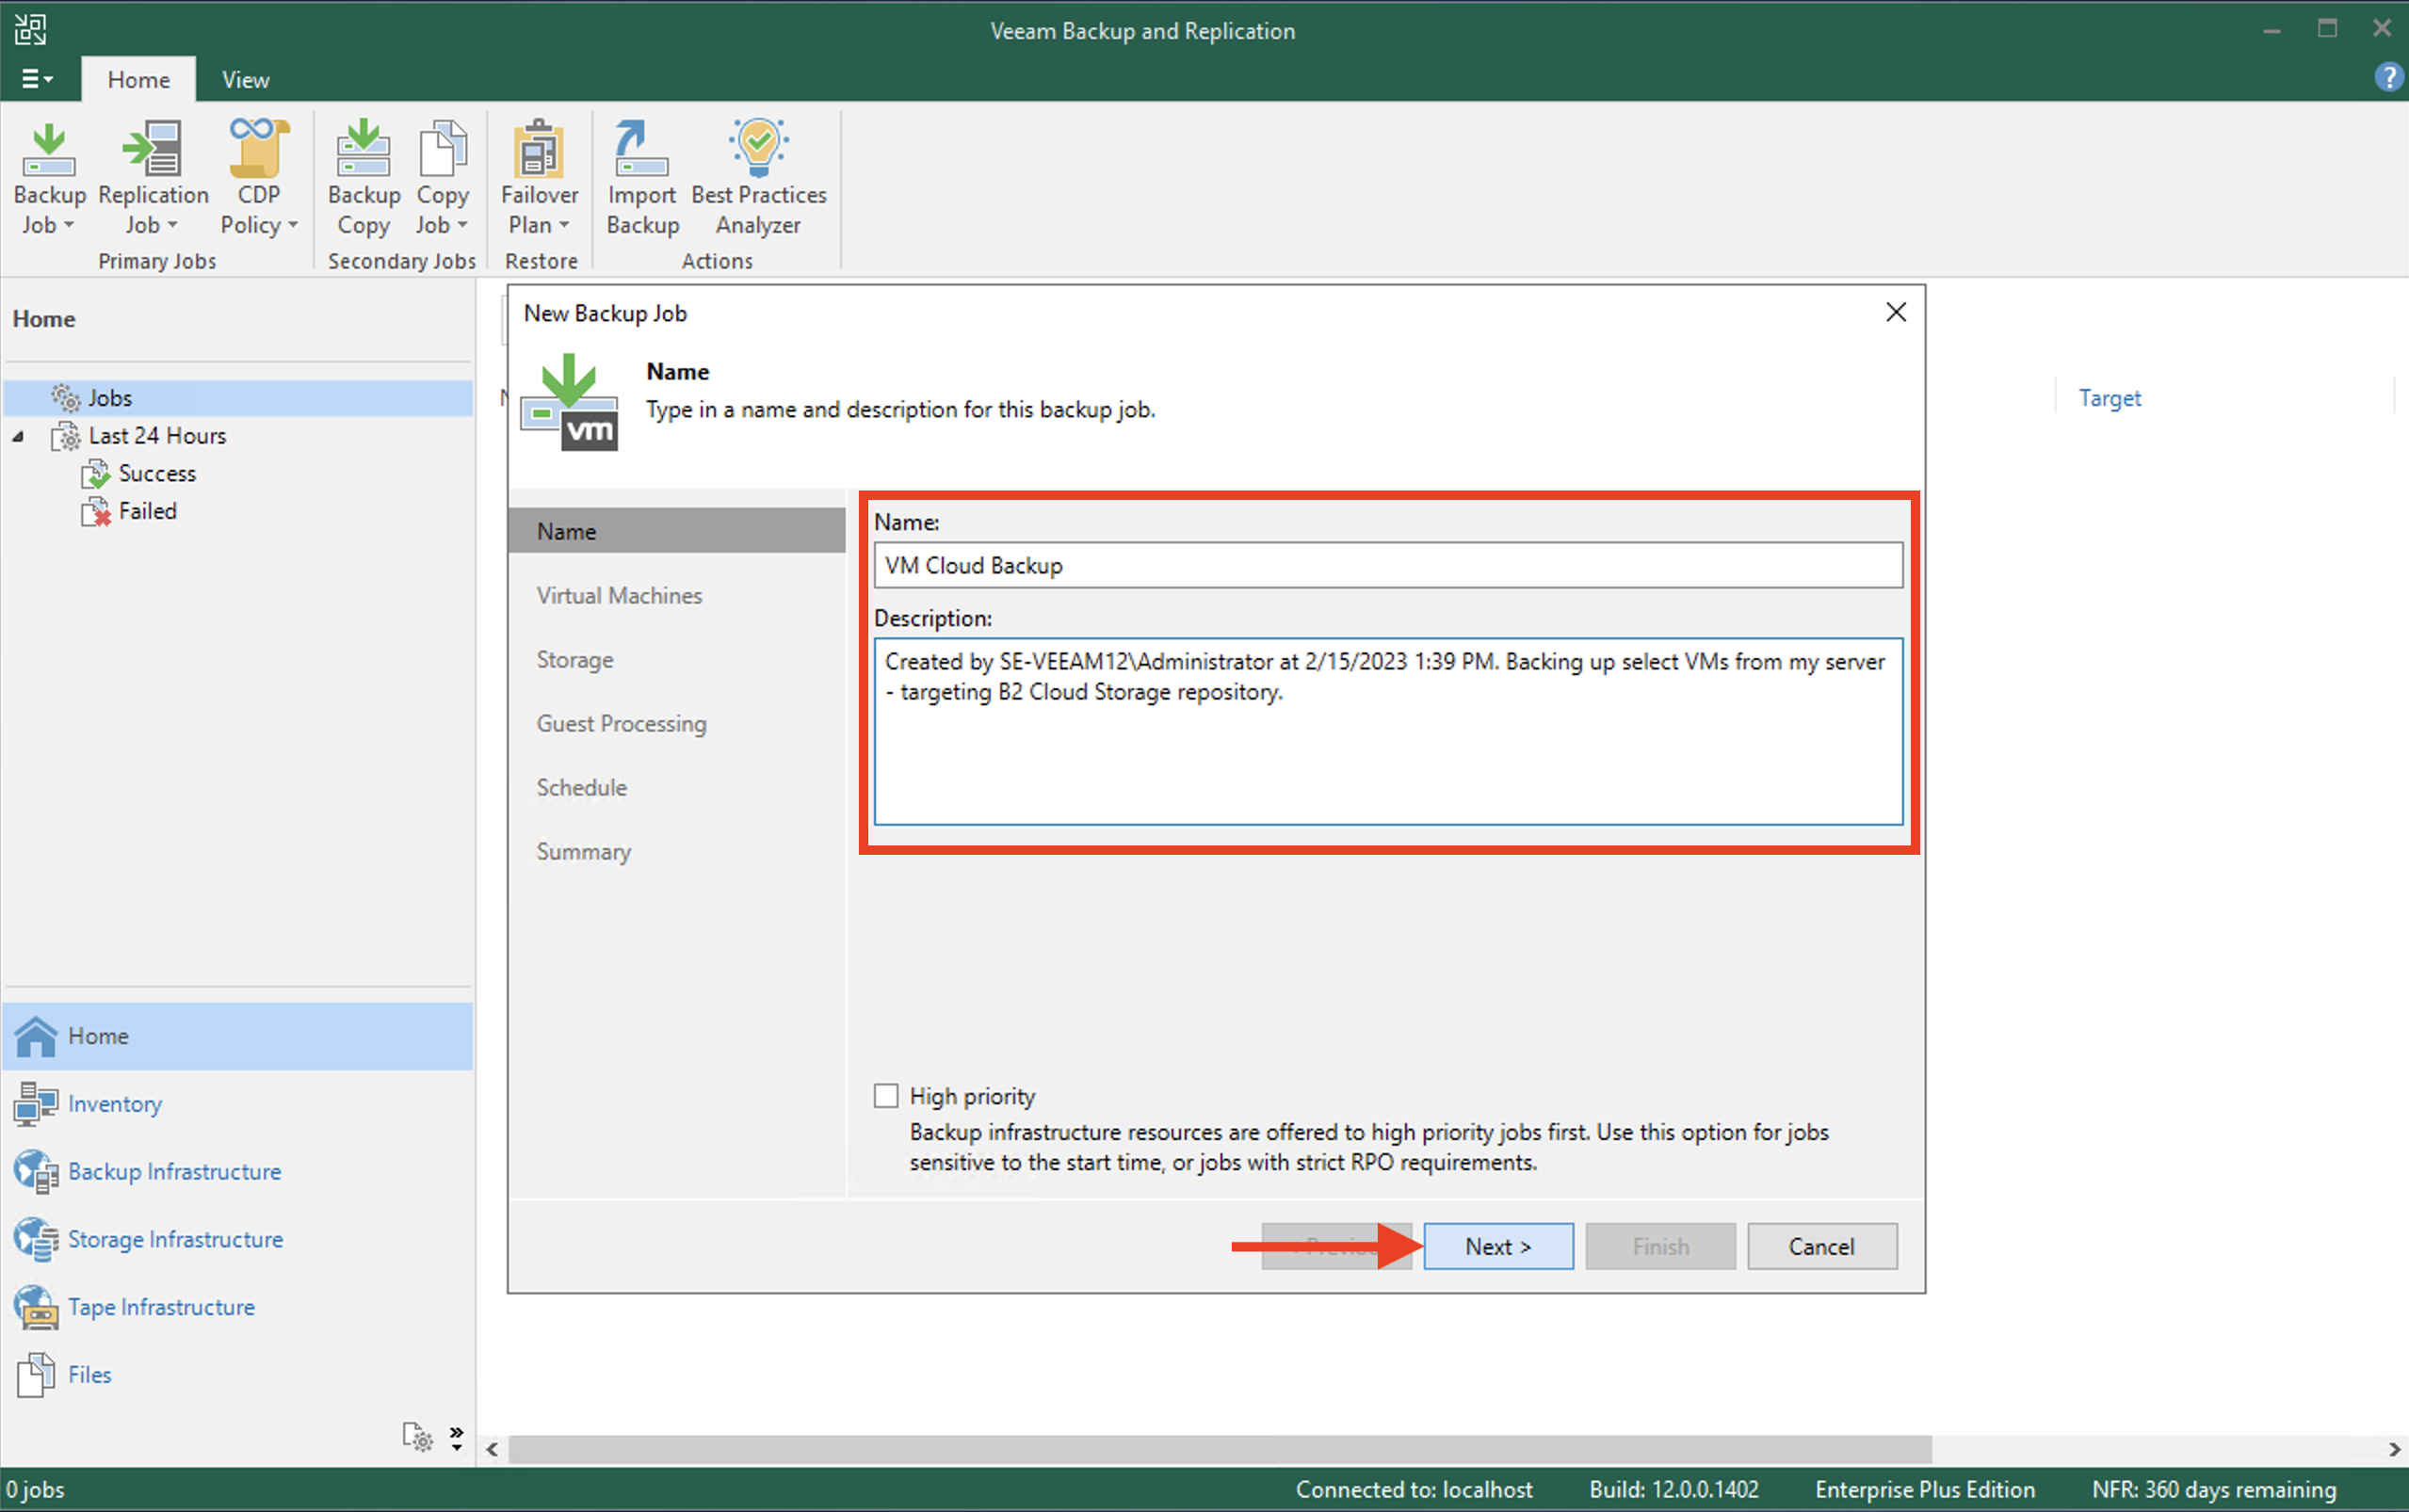This screenshot has height=1512, width=2409.
Task: Click the Inventory view icon
Action: pyautogui.click(x=36, y=1104)
